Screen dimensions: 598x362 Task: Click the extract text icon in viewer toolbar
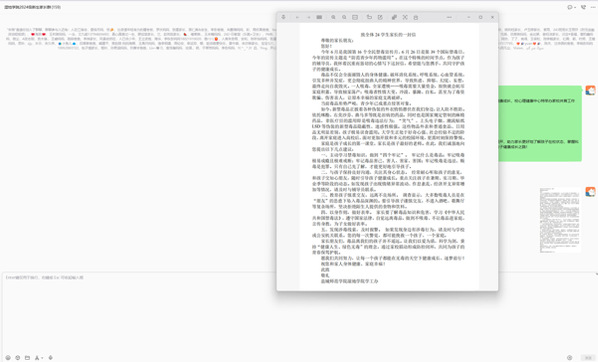coord(394,17)
